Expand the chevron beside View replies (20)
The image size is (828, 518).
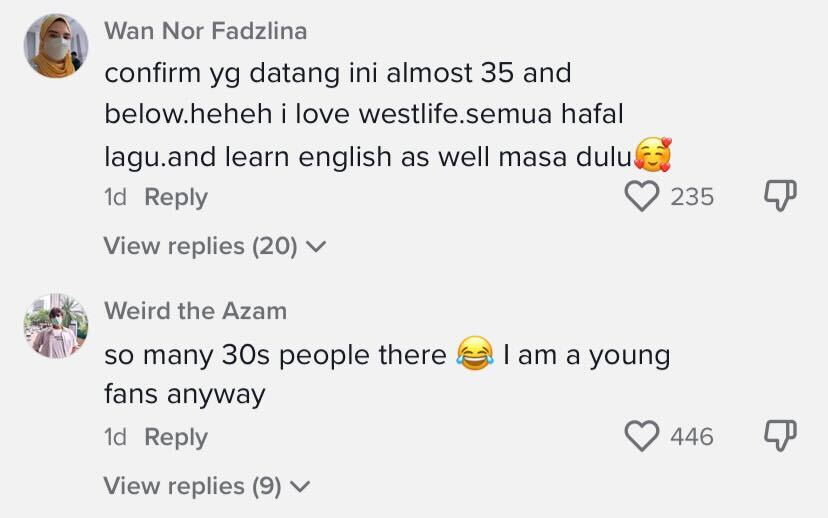315,247
